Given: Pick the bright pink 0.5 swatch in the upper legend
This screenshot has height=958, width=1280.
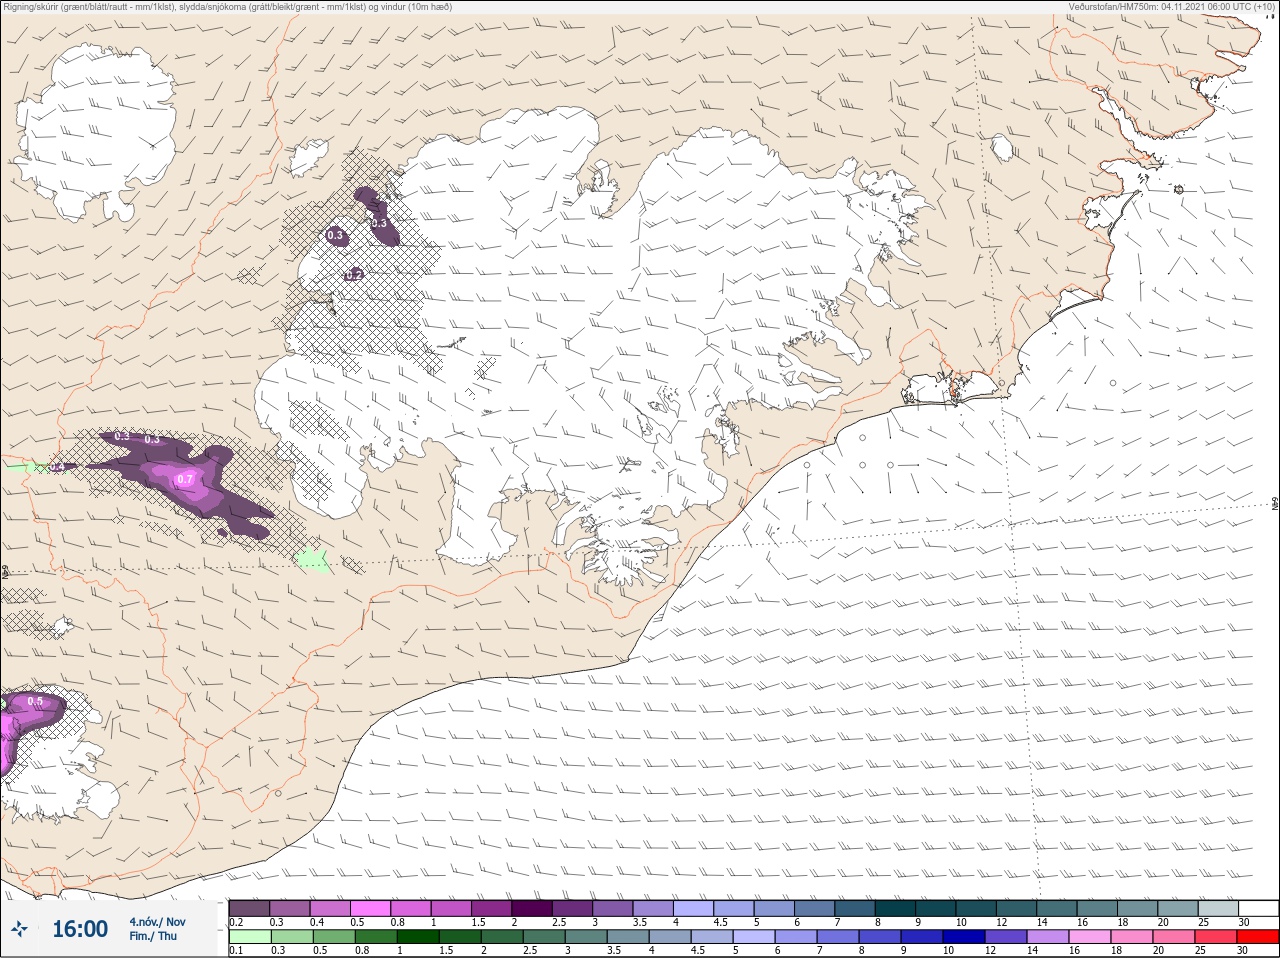Looking at the screenshot, I should [370, 908].
